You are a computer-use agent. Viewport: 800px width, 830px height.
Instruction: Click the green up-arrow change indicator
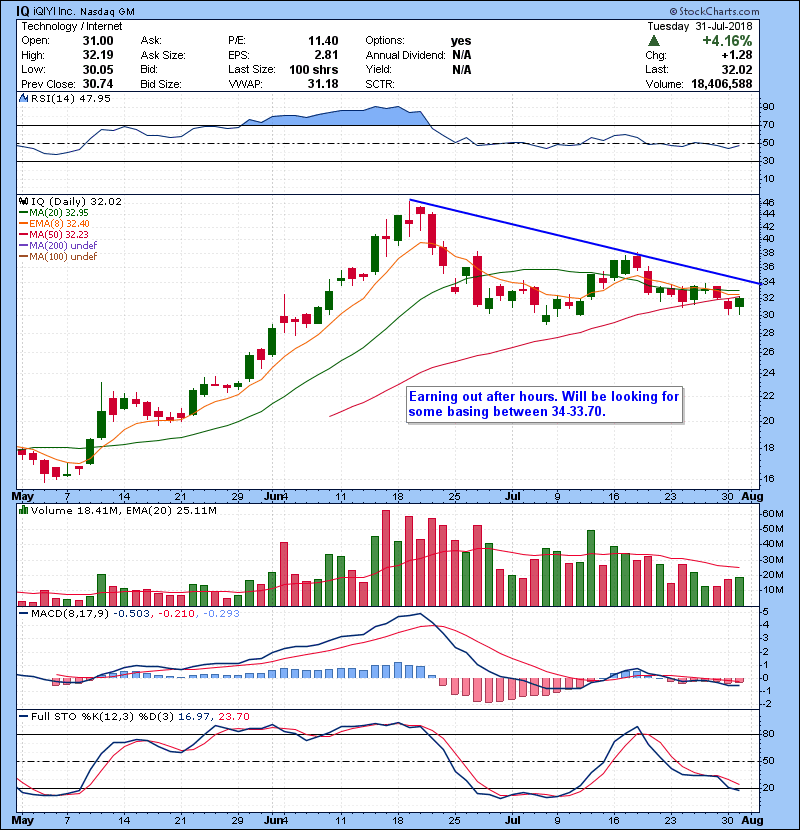[654, 41]
